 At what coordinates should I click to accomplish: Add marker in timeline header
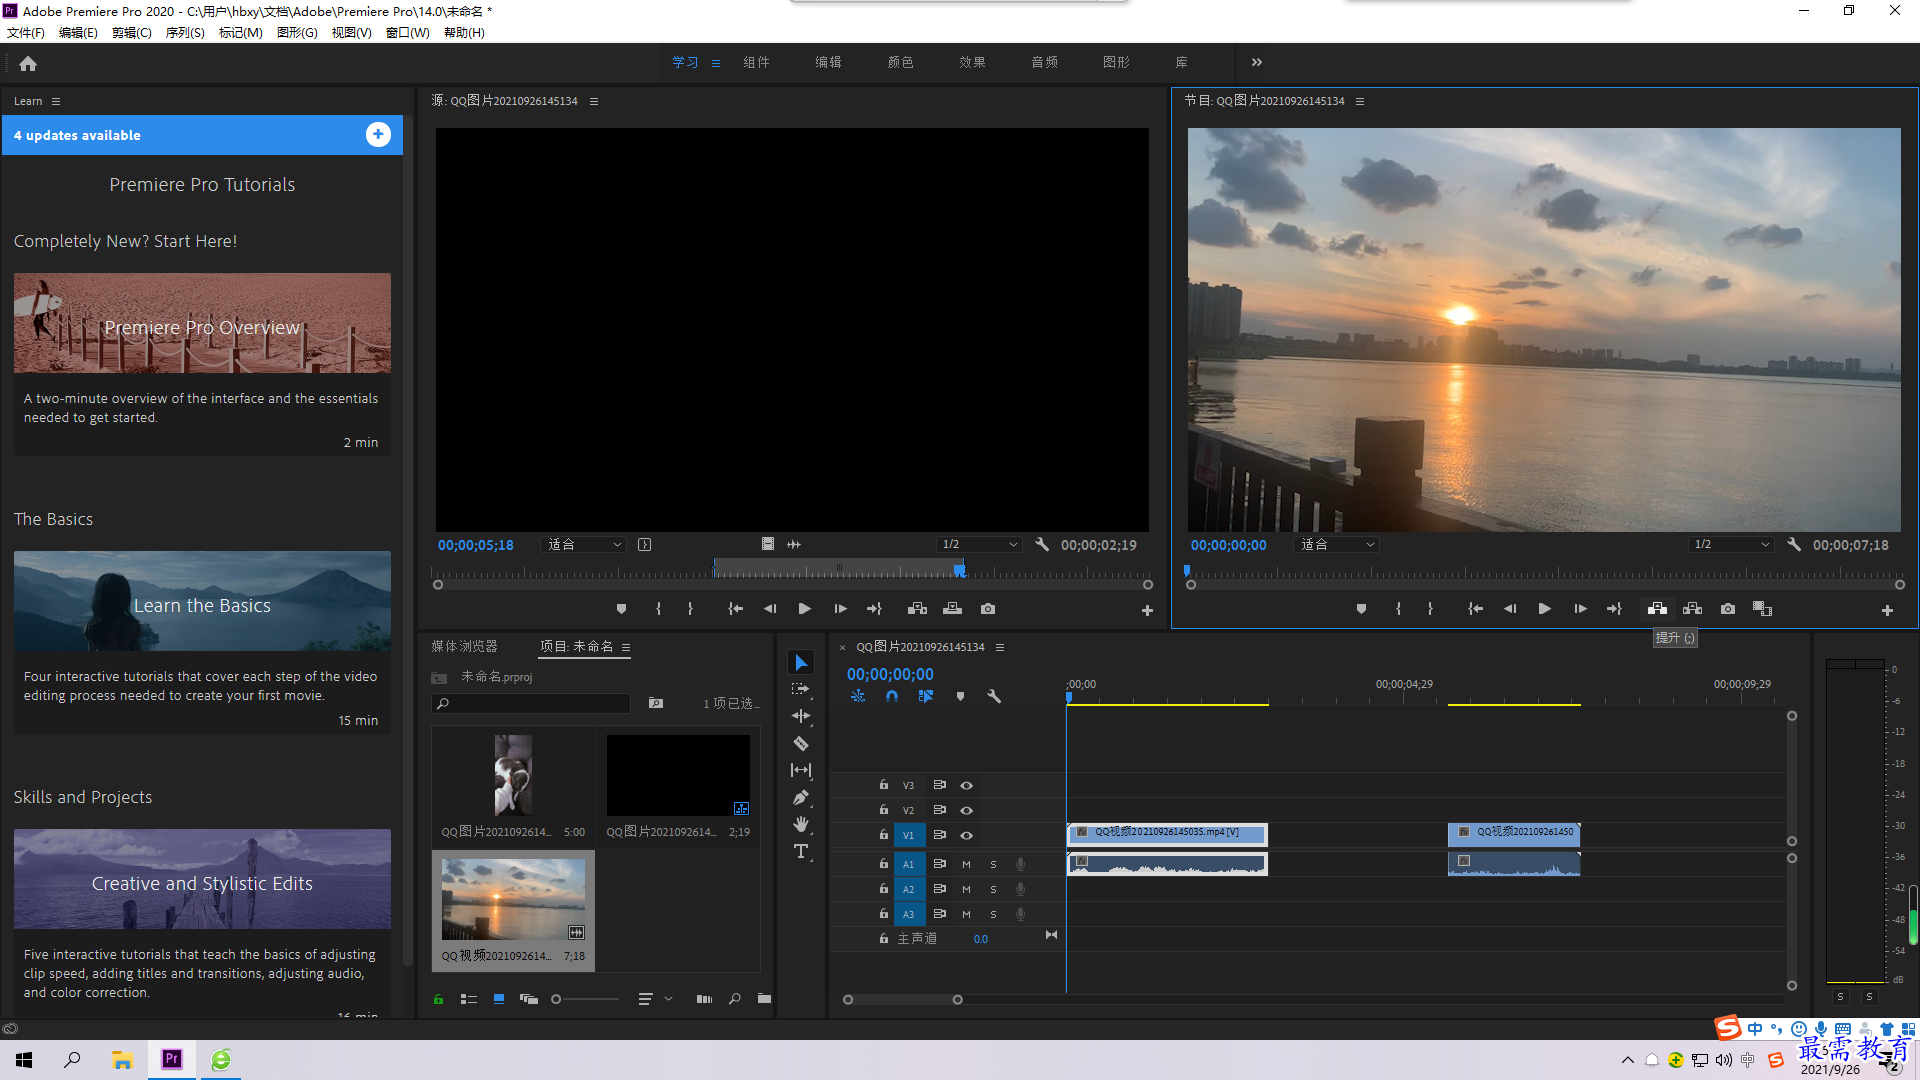coord(960,696)
